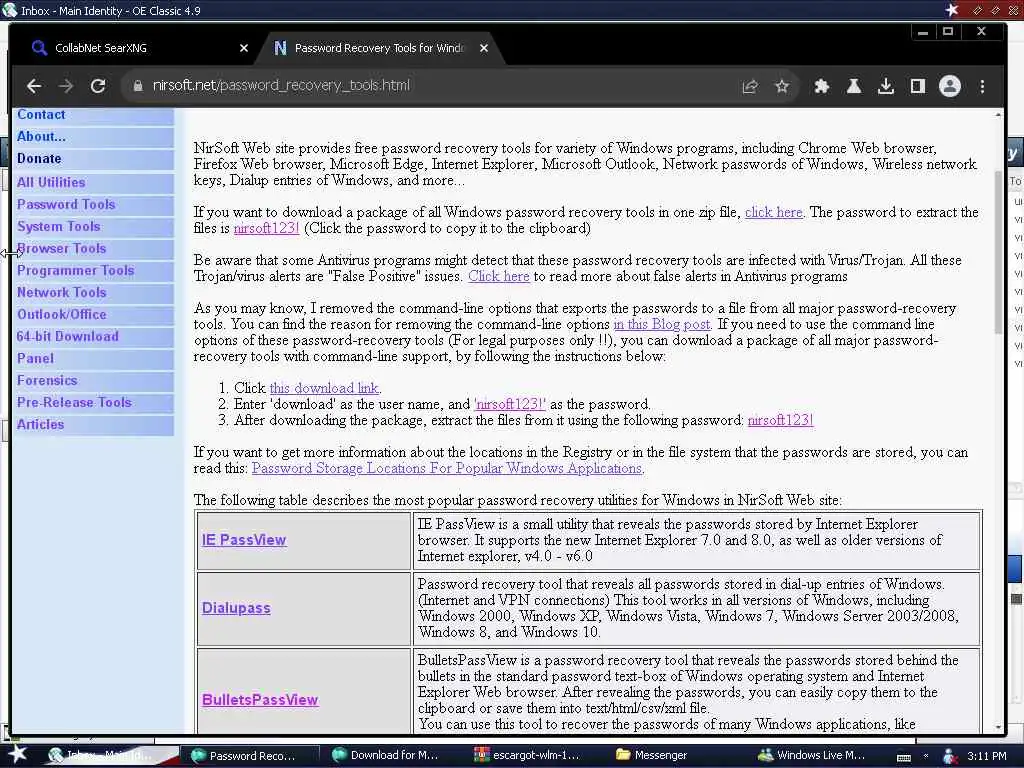This screenshot has height=768, width=1024.
Task: Switch to Download for M... taskbar item
Action: click(x=391, y=756)
